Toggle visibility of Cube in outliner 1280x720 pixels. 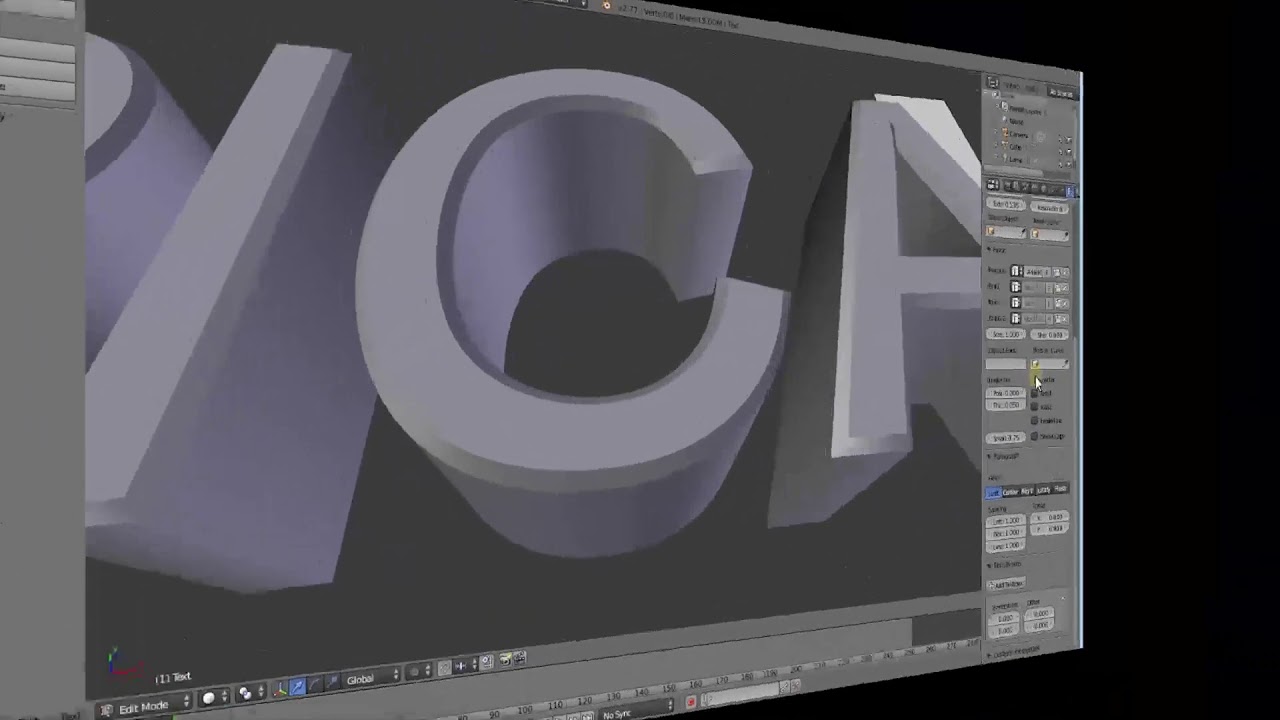pyautogui.click(x=1060, y=151)
